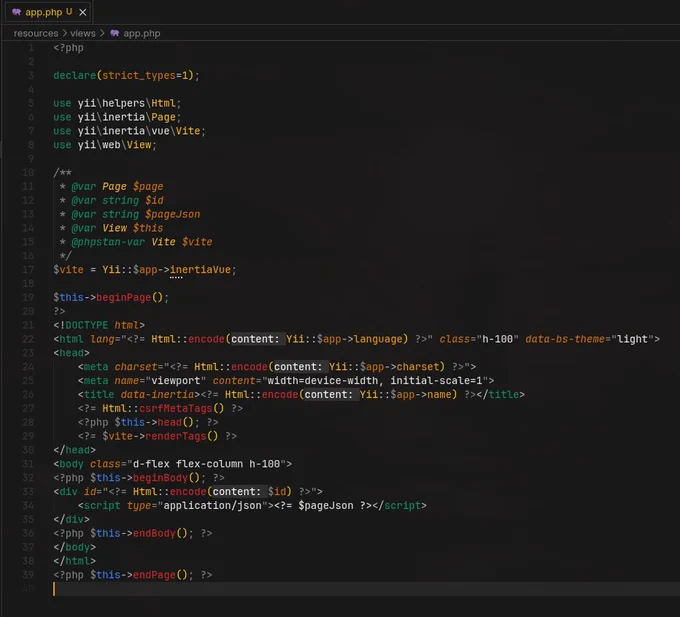Viewport: 680px width, 617px height.
Task: Click the 'use yii\inertia\Page;' import
Action: click(x=117, y=117)
